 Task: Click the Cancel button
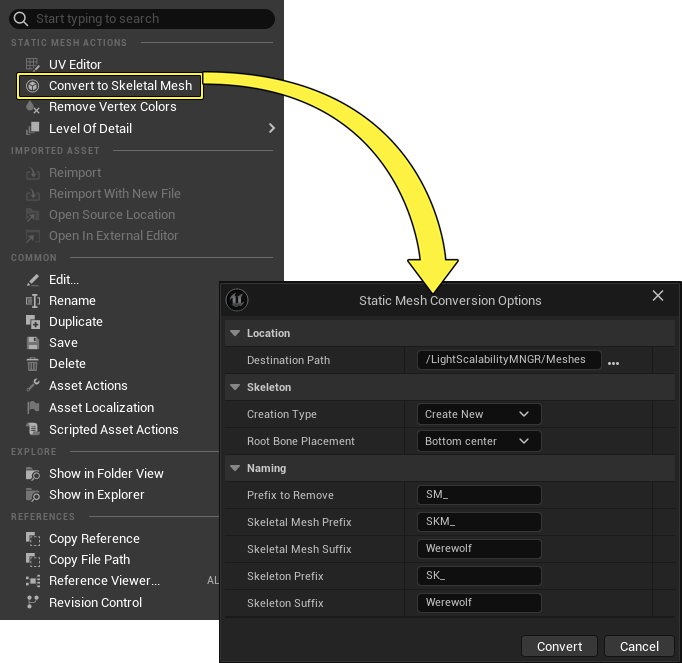tap(639, 646)
